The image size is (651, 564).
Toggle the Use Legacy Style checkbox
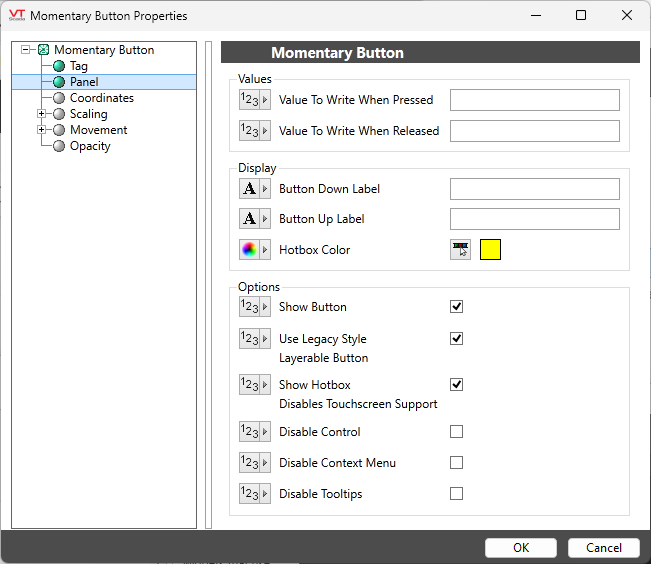click(x=456, y=339)
